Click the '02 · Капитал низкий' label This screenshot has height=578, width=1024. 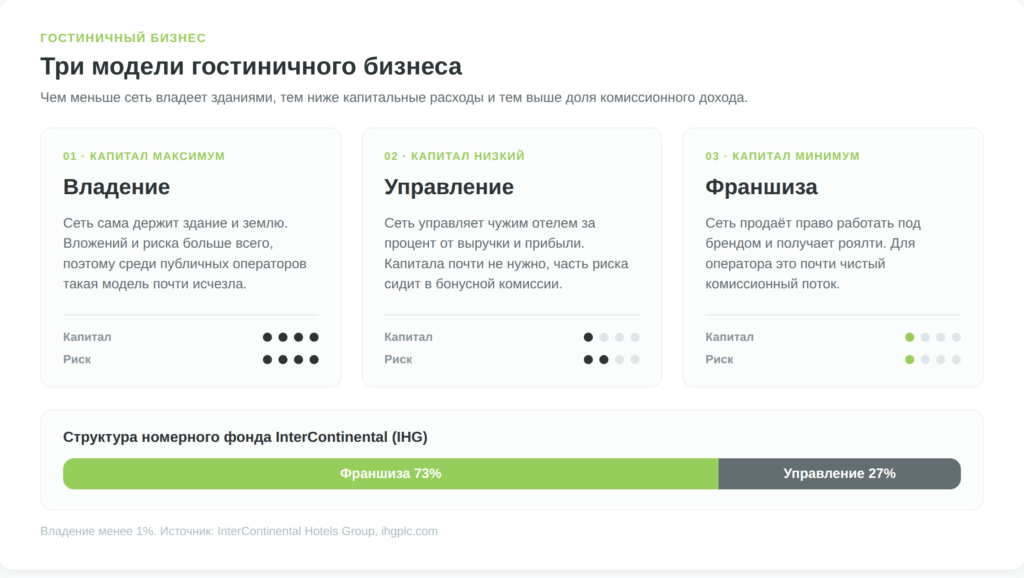pyautogui.click(x=455, y=156)
